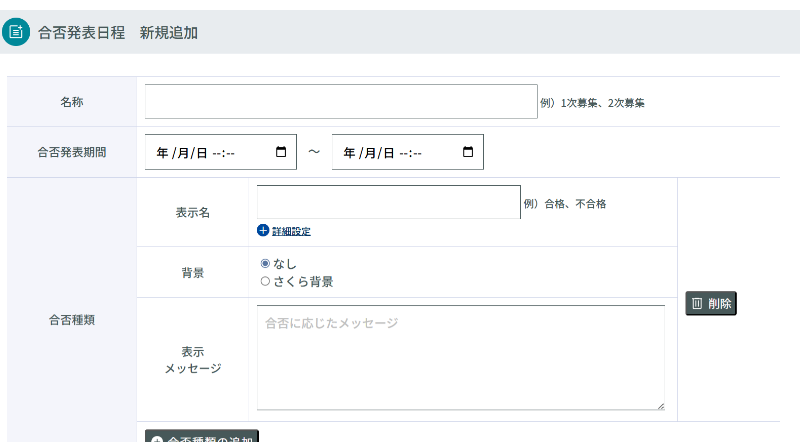Focus the 名称 text field
Viewport: 800px width, 442px height.
341,102
